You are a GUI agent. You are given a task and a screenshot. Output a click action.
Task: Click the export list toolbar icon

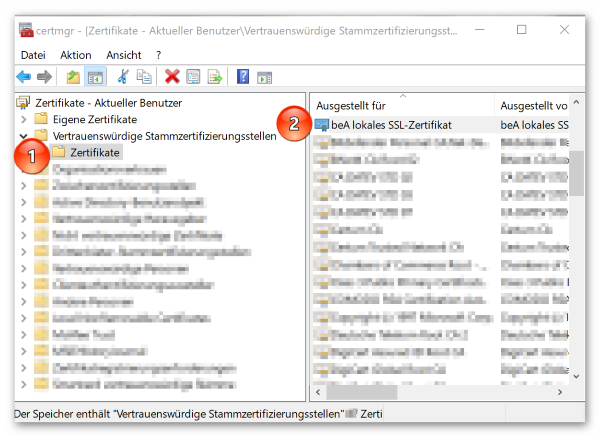[214, 77]
